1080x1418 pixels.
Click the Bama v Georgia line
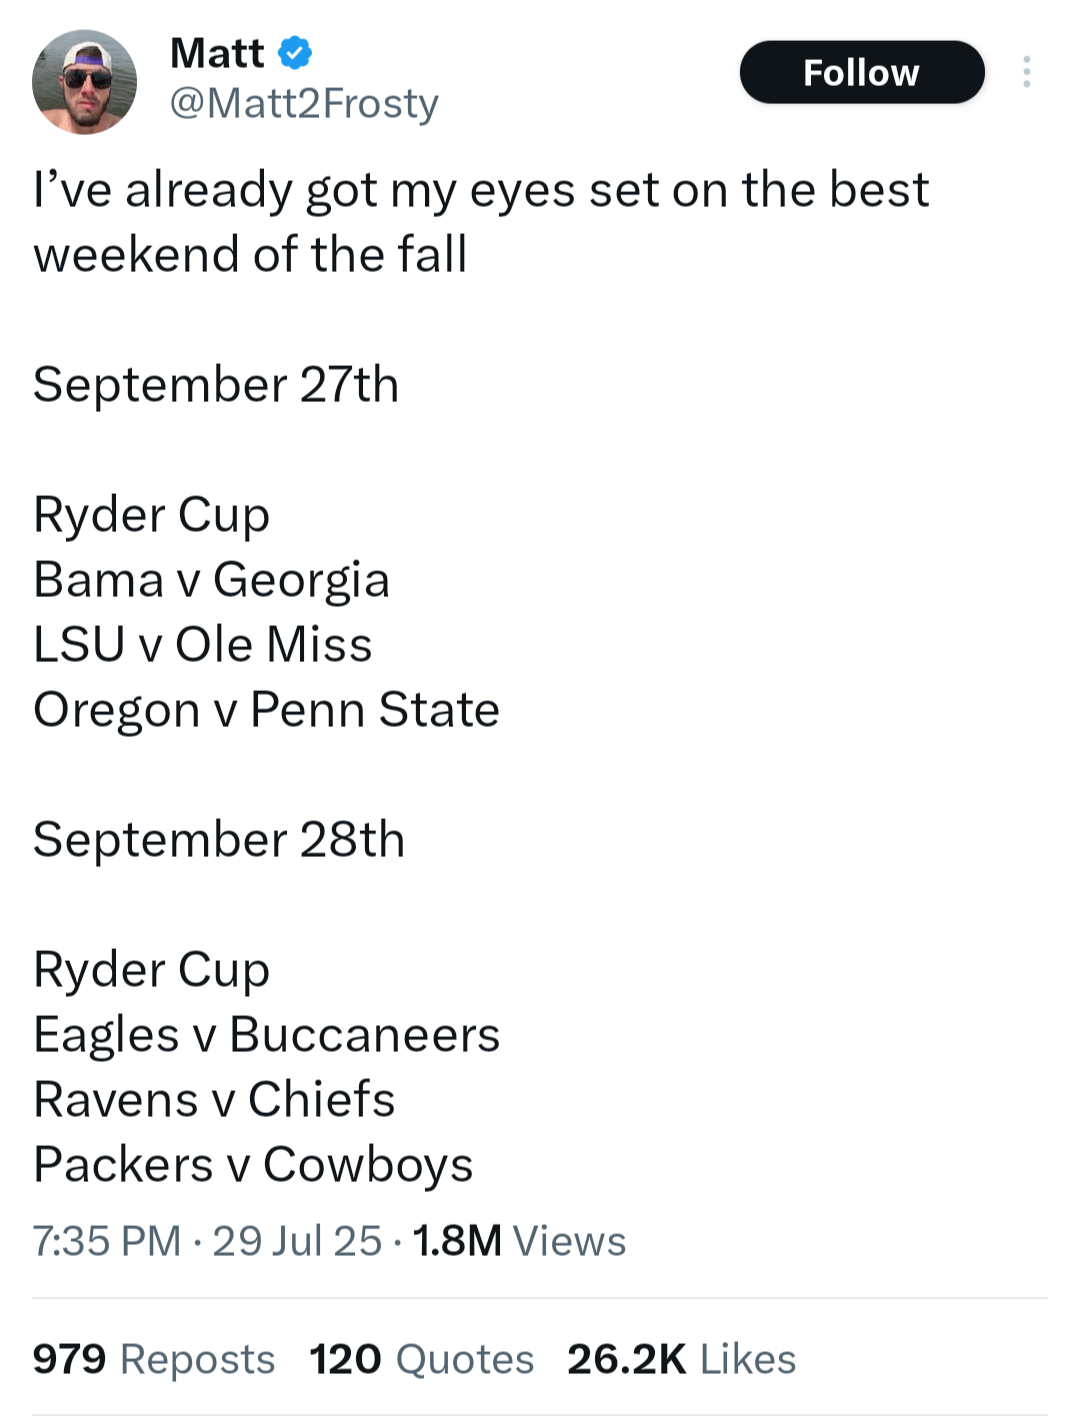(211, 580)
